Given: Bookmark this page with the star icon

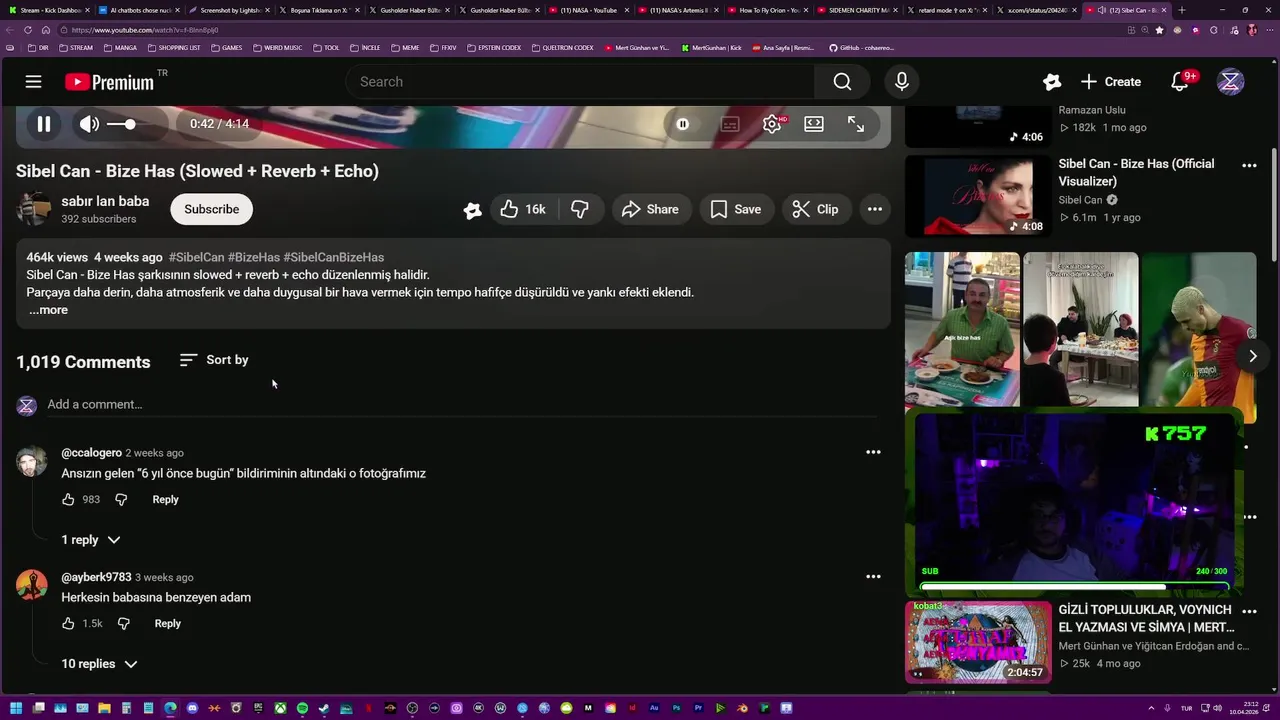Looking at the screenshot, I should (1159, 30).
